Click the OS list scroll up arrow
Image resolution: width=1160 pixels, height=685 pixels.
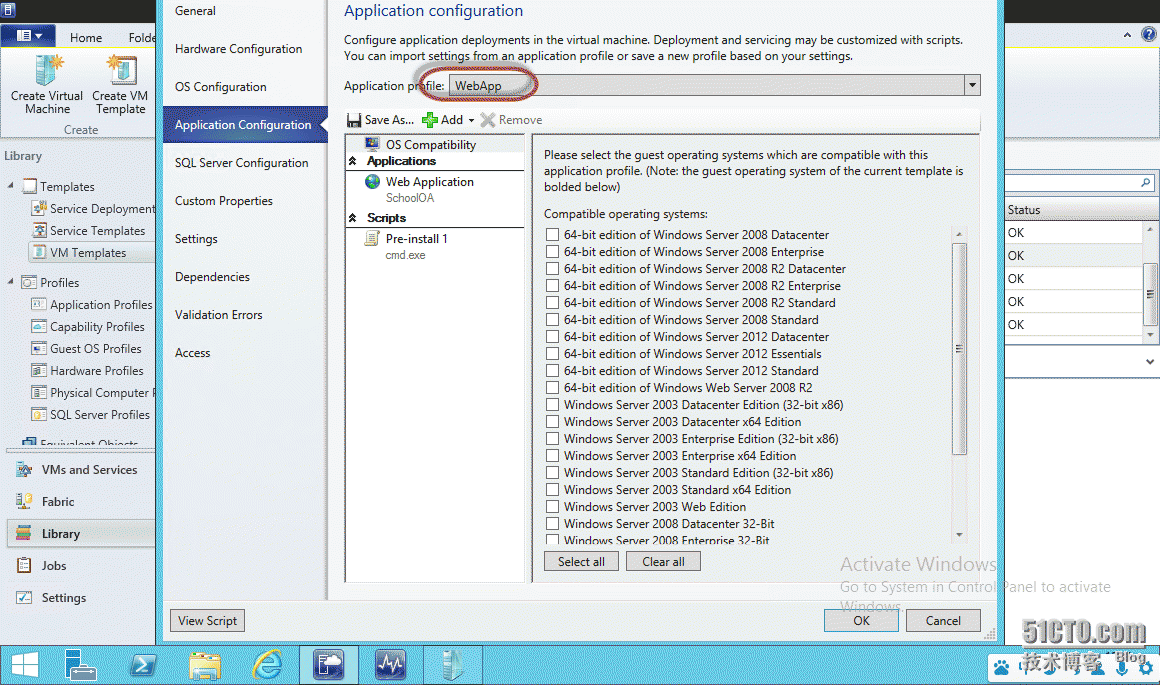(x=959, y=234)
